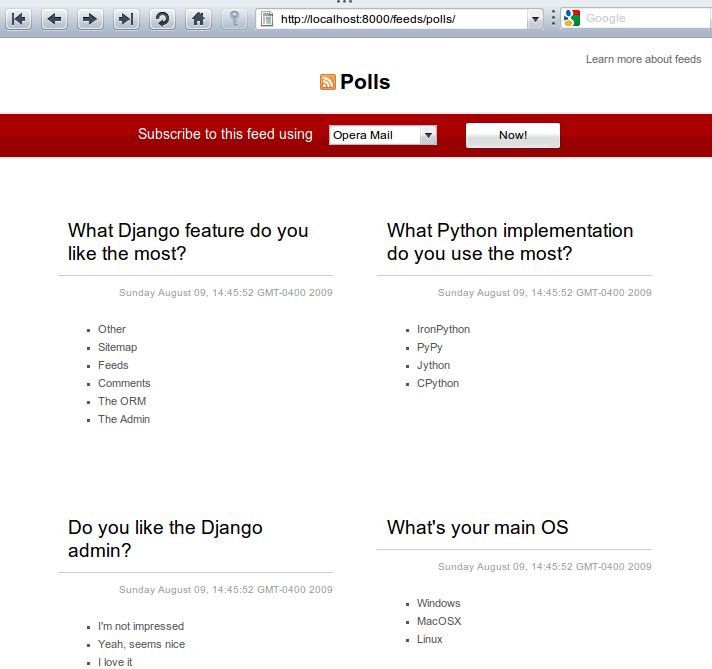Expand the address bar history dropdown
The image size is (712, 669).
[x=535, y=19]
